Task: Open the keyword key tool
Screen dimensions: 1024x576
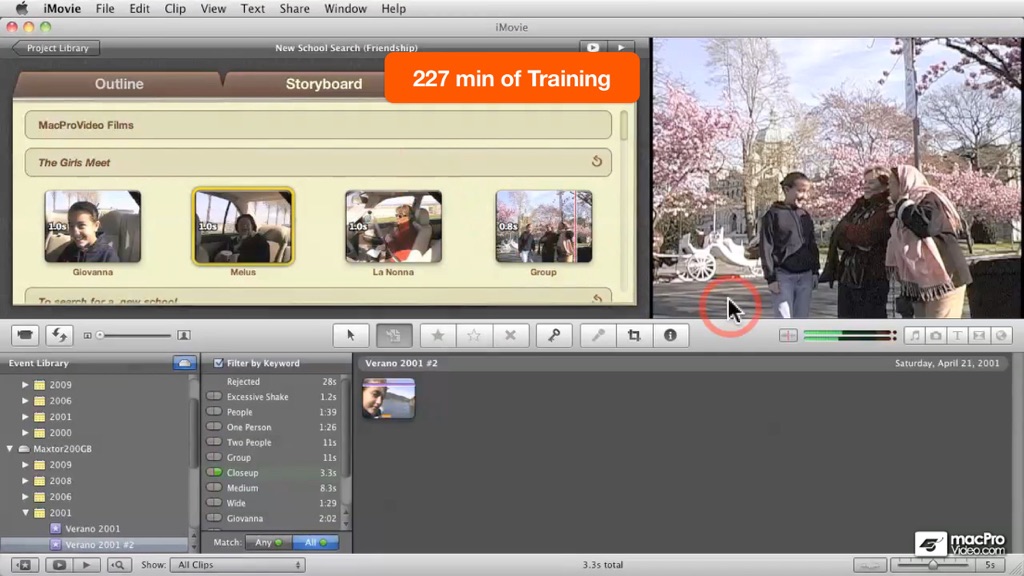Action: coord(554,335)
